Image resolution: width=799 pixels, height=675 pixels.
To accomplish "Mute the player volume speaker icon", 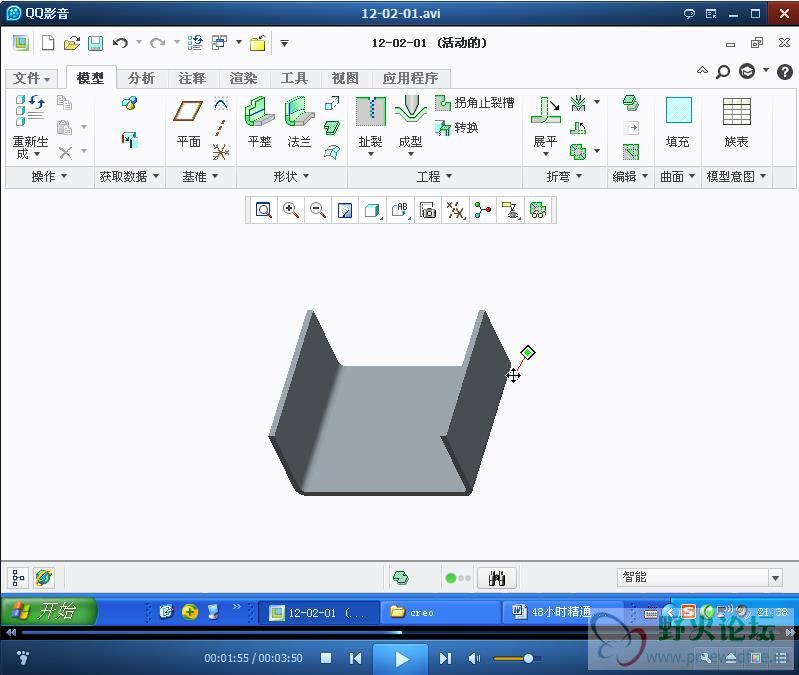I will coord(474,658).
